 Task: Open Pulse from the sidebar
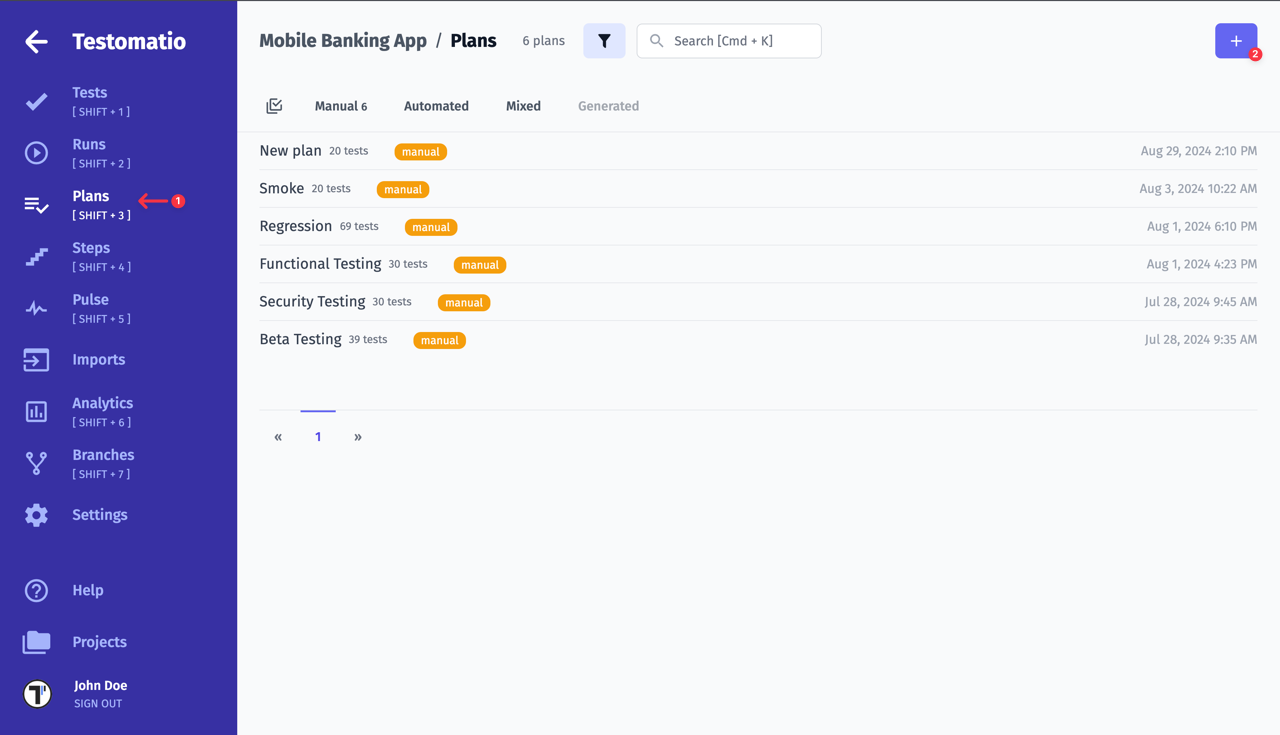click(x=90, y=299)
